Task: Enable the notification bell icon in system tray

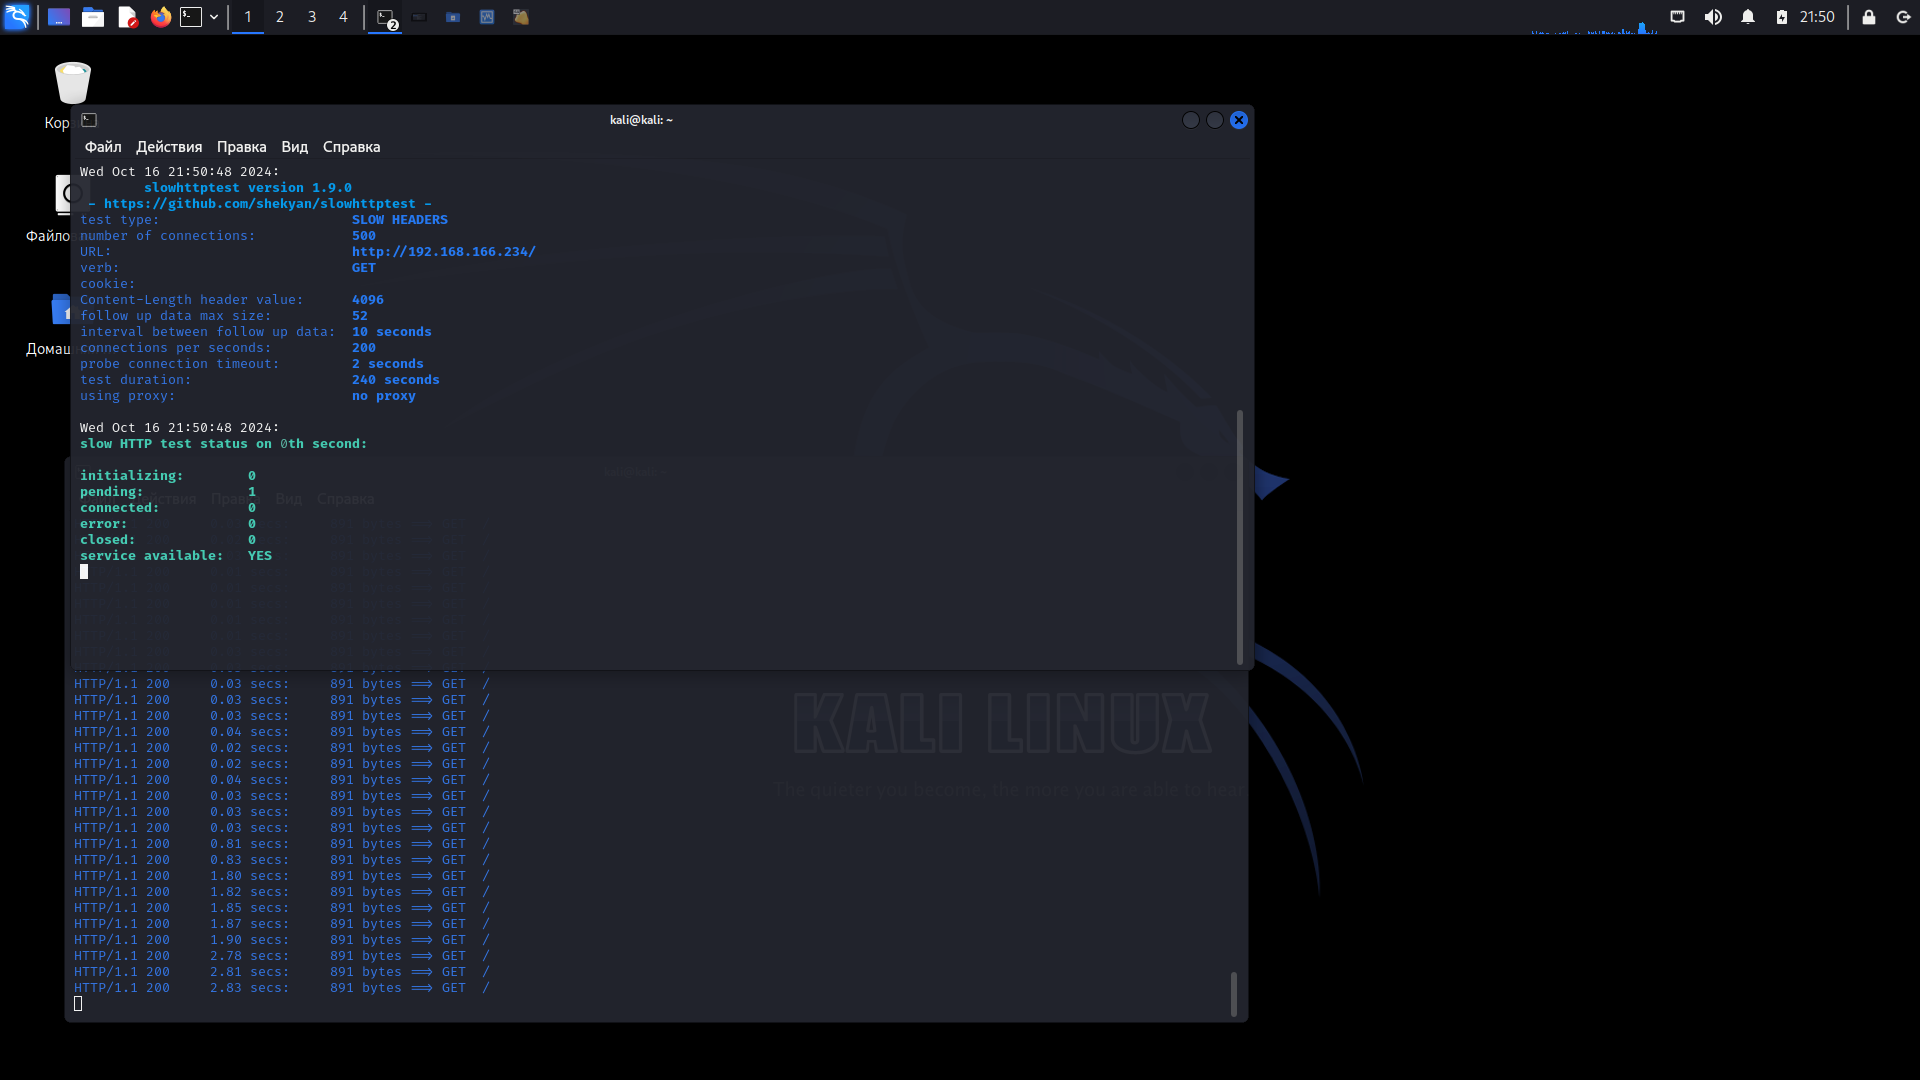Action: tap(1747, 16)
